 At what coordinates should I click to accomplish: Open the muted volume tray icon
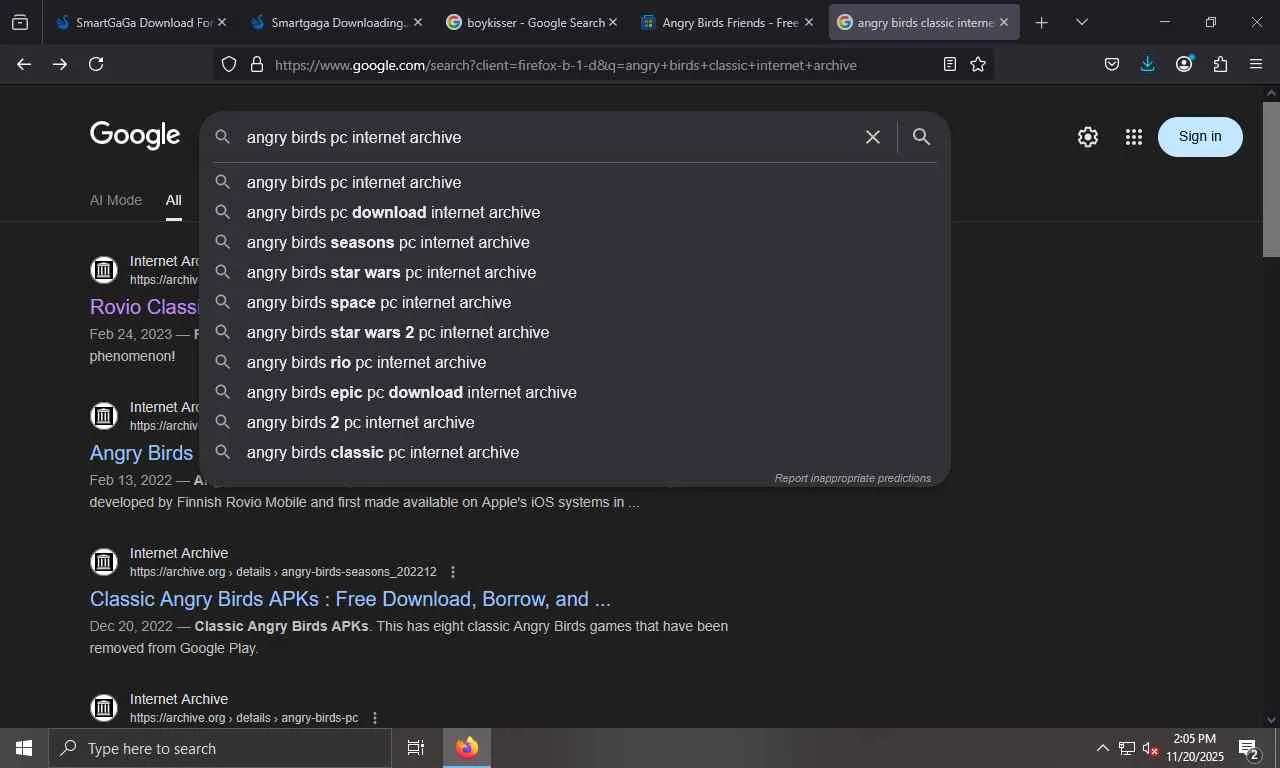pyautogui.click(x=1151, y=748)
